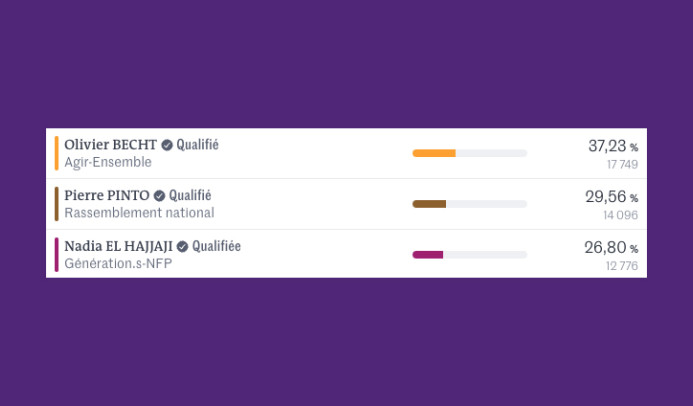Select the magenta color strip for Génération.s-NFP
The image size is (693, 406).
pos(57,254)
